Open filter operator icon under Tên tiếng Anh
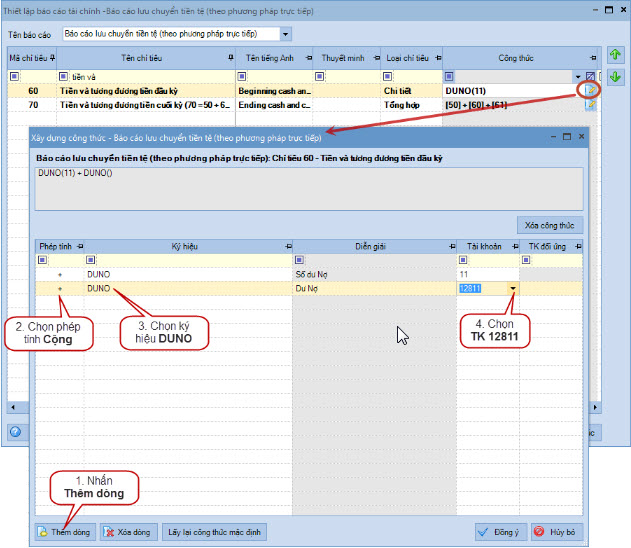The height and width of the screenshot is (548, 631). [x=242, y=76]
